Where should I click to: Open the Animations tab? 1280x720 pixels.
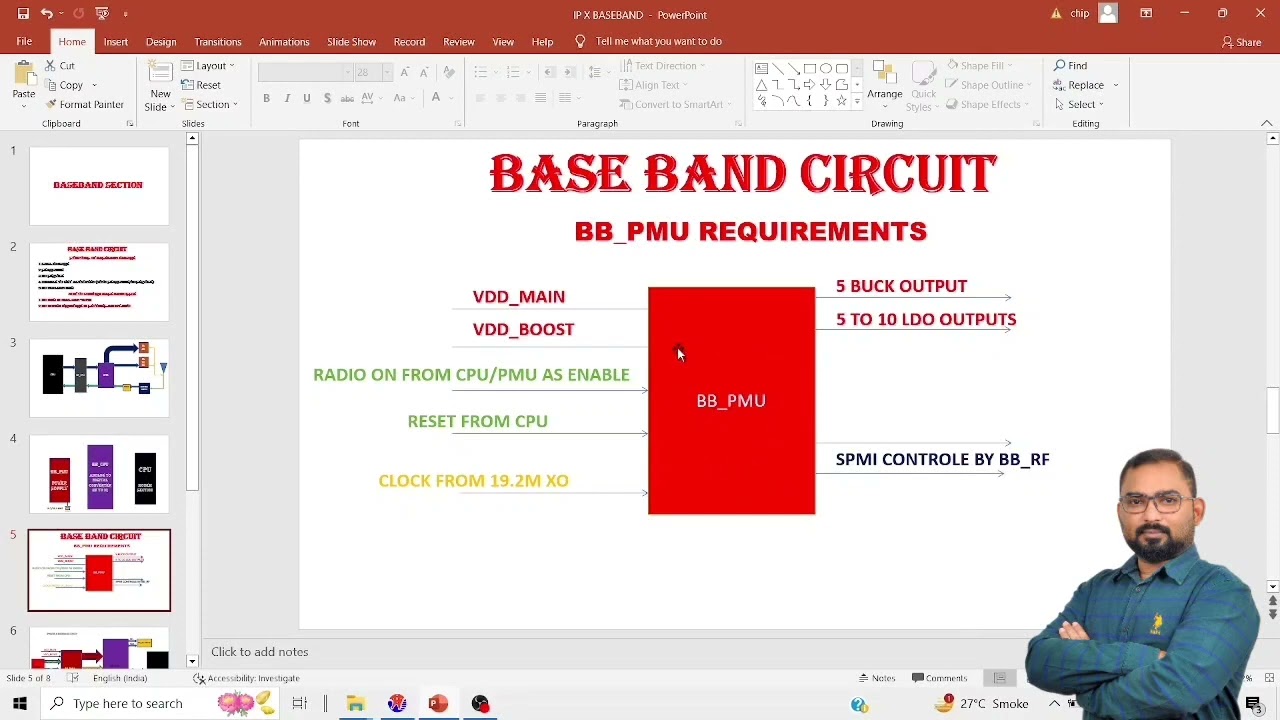tap(284, 42)
